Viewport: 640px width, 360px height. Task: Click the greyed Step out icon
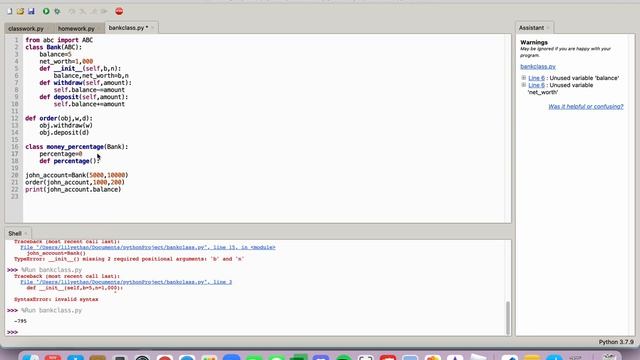(94, 11)
